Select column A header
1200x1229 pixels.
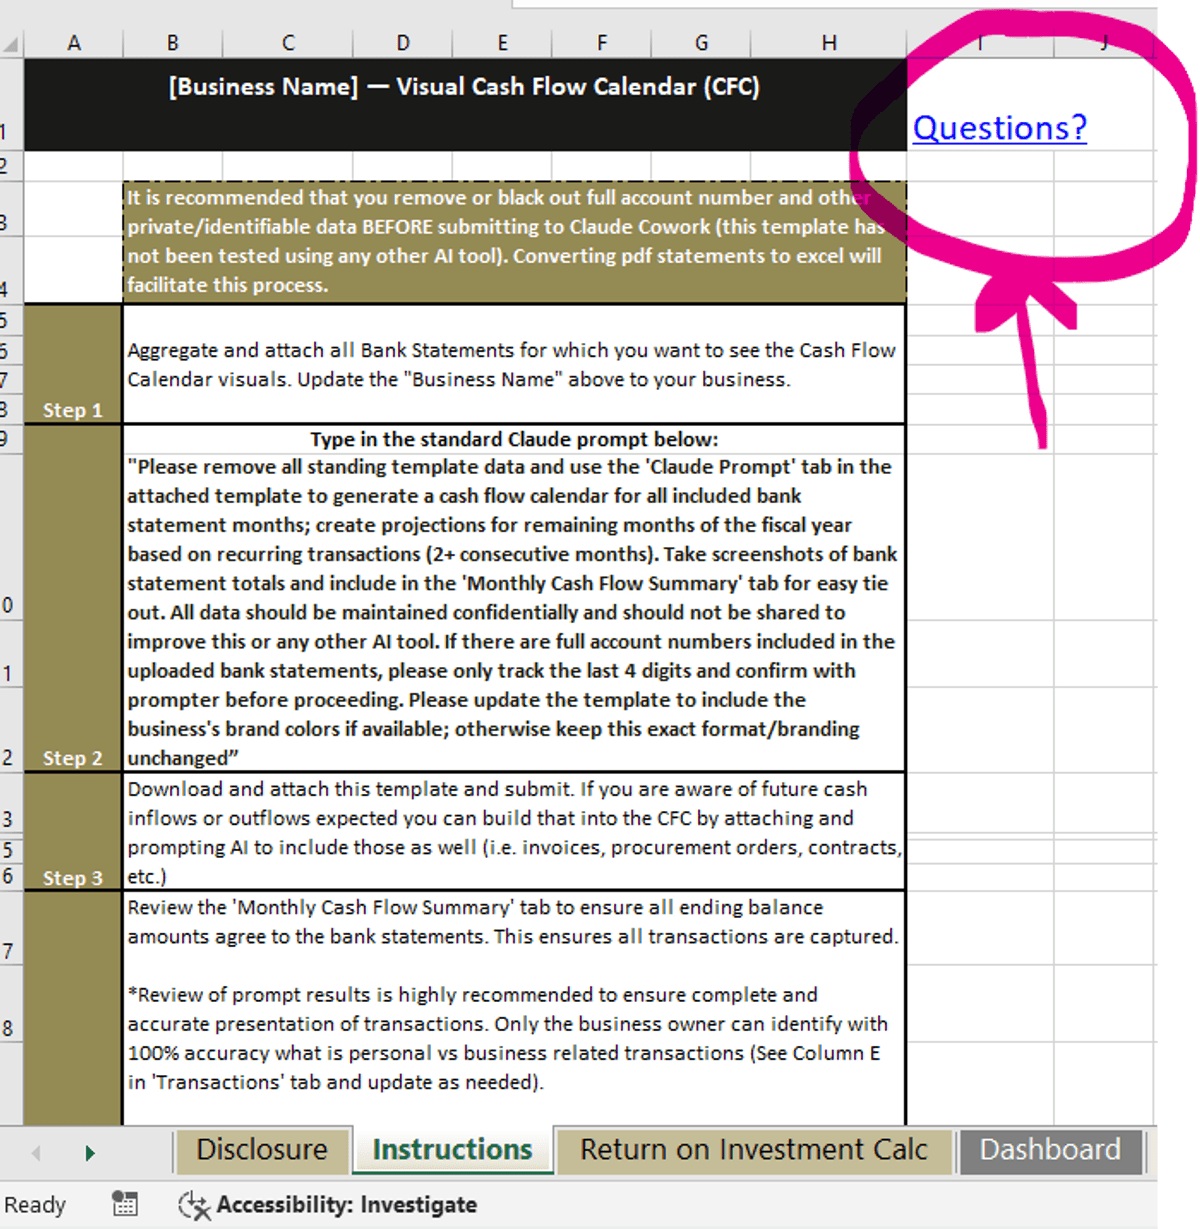point(73,43)
